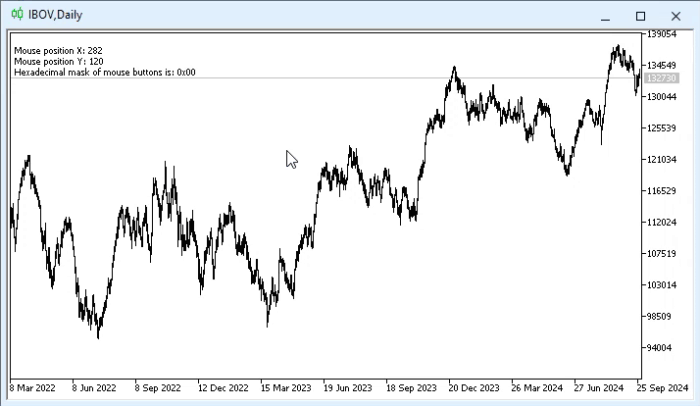Maximize the IBOV chart window
Screen dimensions: 700x406
[641, 17]
